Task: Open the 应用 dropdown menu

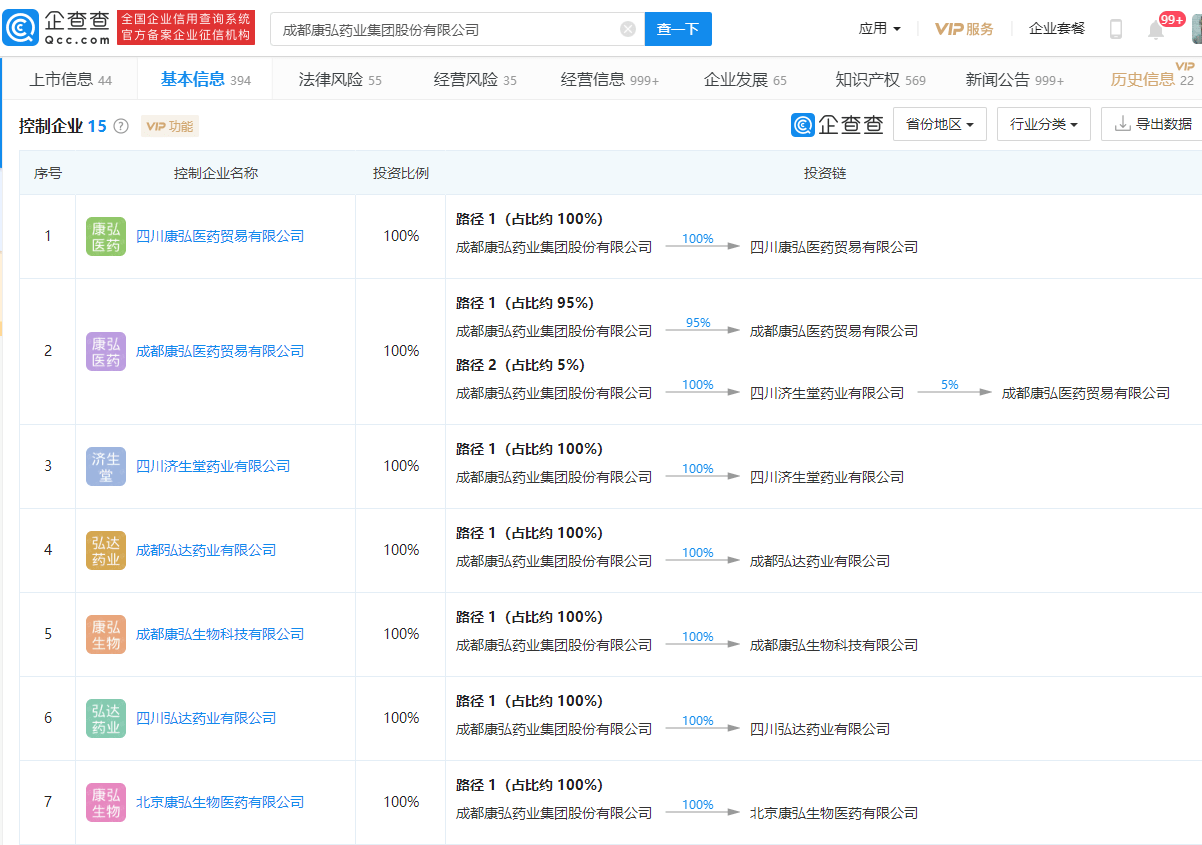Action: point(879,28)
